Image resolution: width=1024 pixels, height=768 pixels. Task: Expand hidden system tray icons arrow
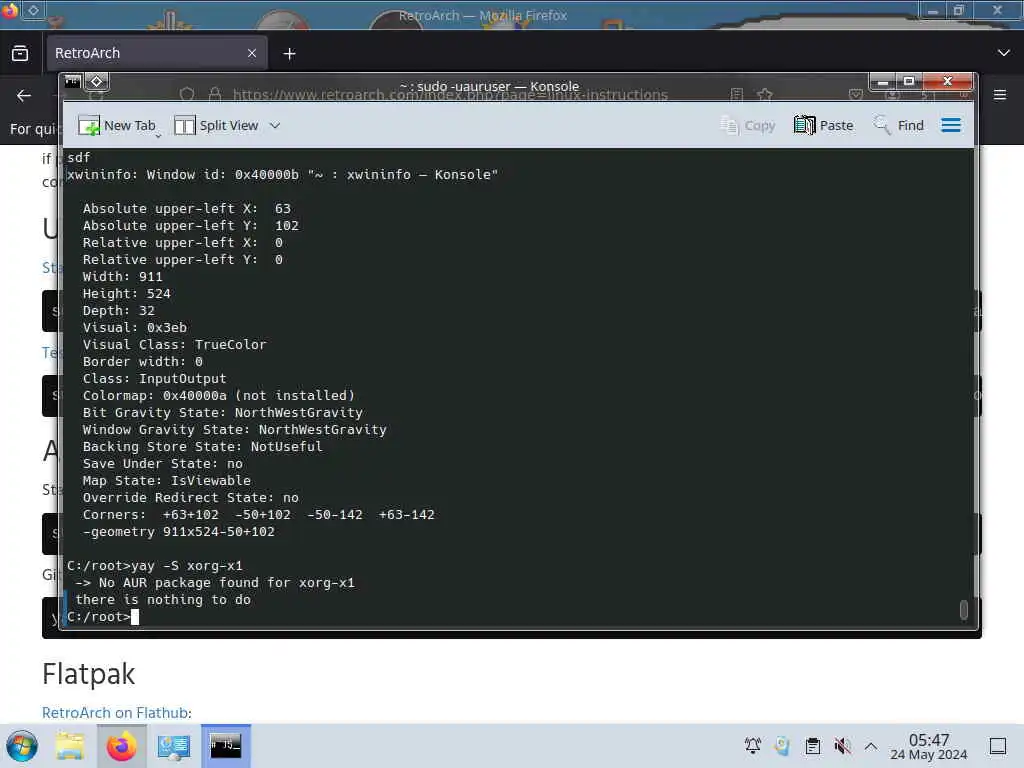(871, 745)
